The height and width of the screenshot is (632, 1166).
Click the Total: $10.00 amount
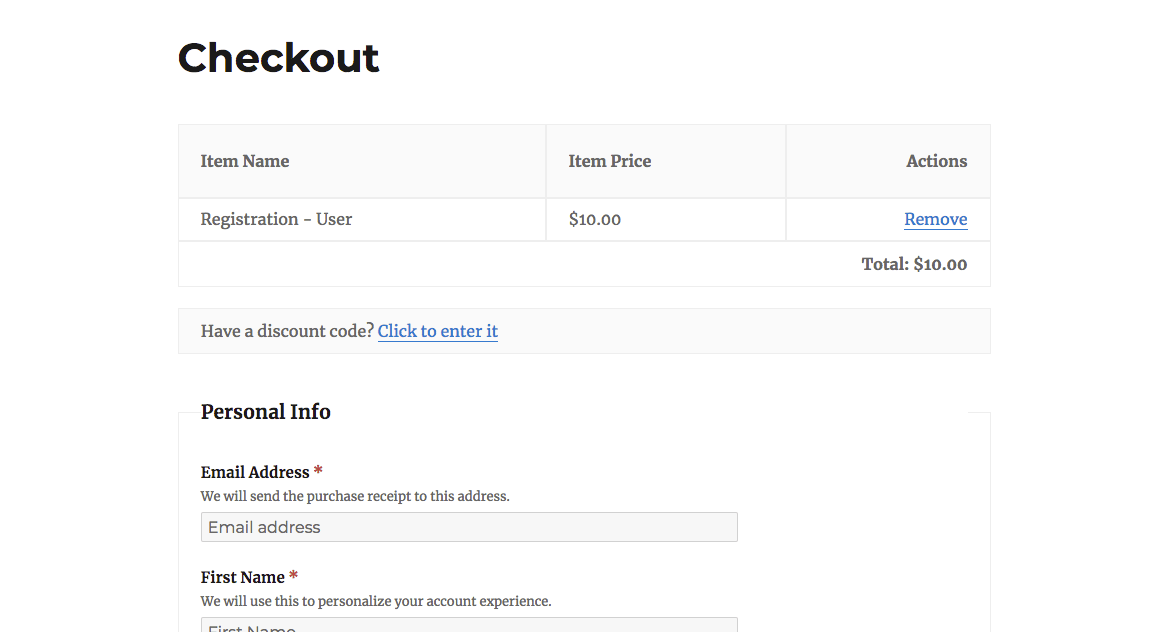[914, 264]
